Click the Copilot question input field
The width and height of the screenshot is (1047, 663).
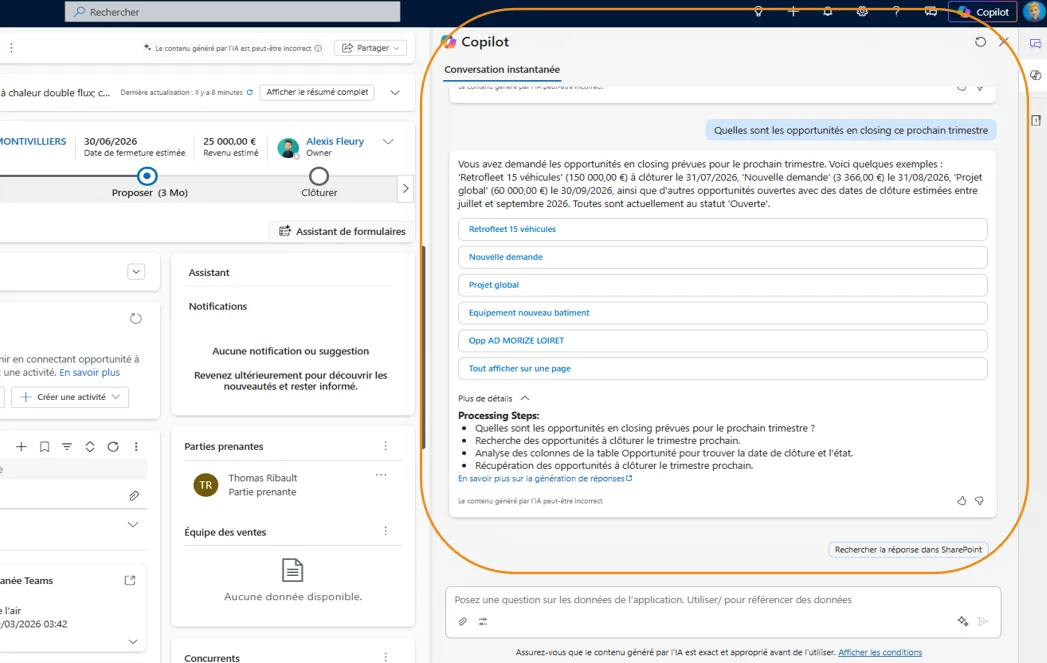[722, 600]
